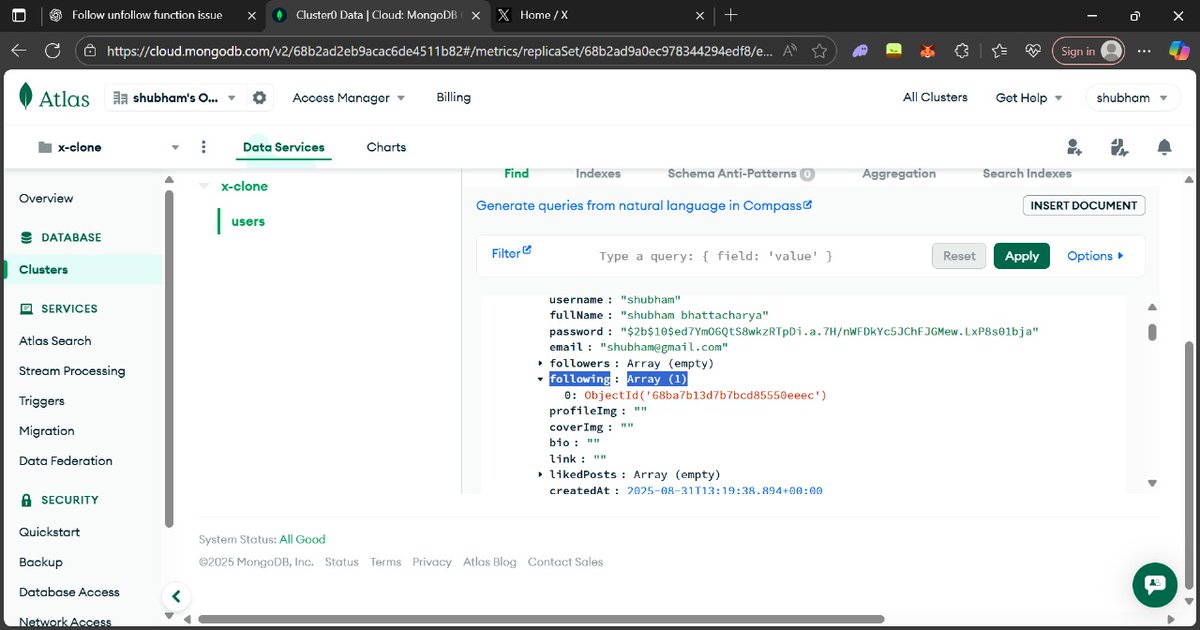Open the Access Manager dropdown

(x=348, y=98)
